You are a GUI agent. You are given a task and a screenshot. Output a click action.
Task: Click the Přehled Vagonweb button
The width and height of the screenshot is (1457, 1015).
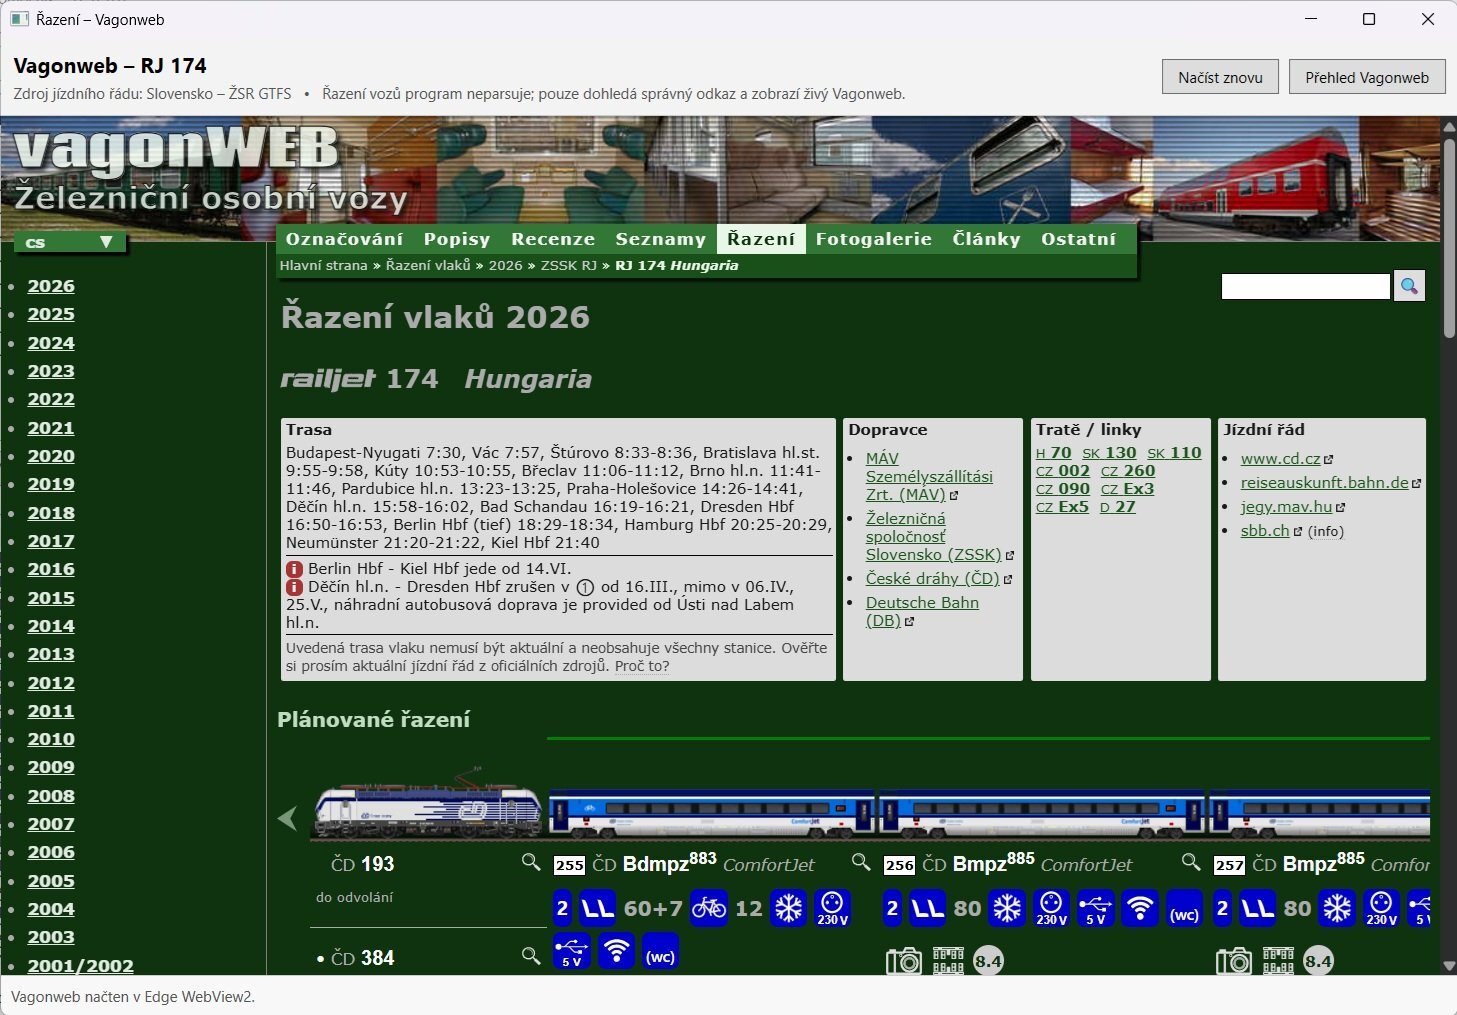tap(1367, 77)
